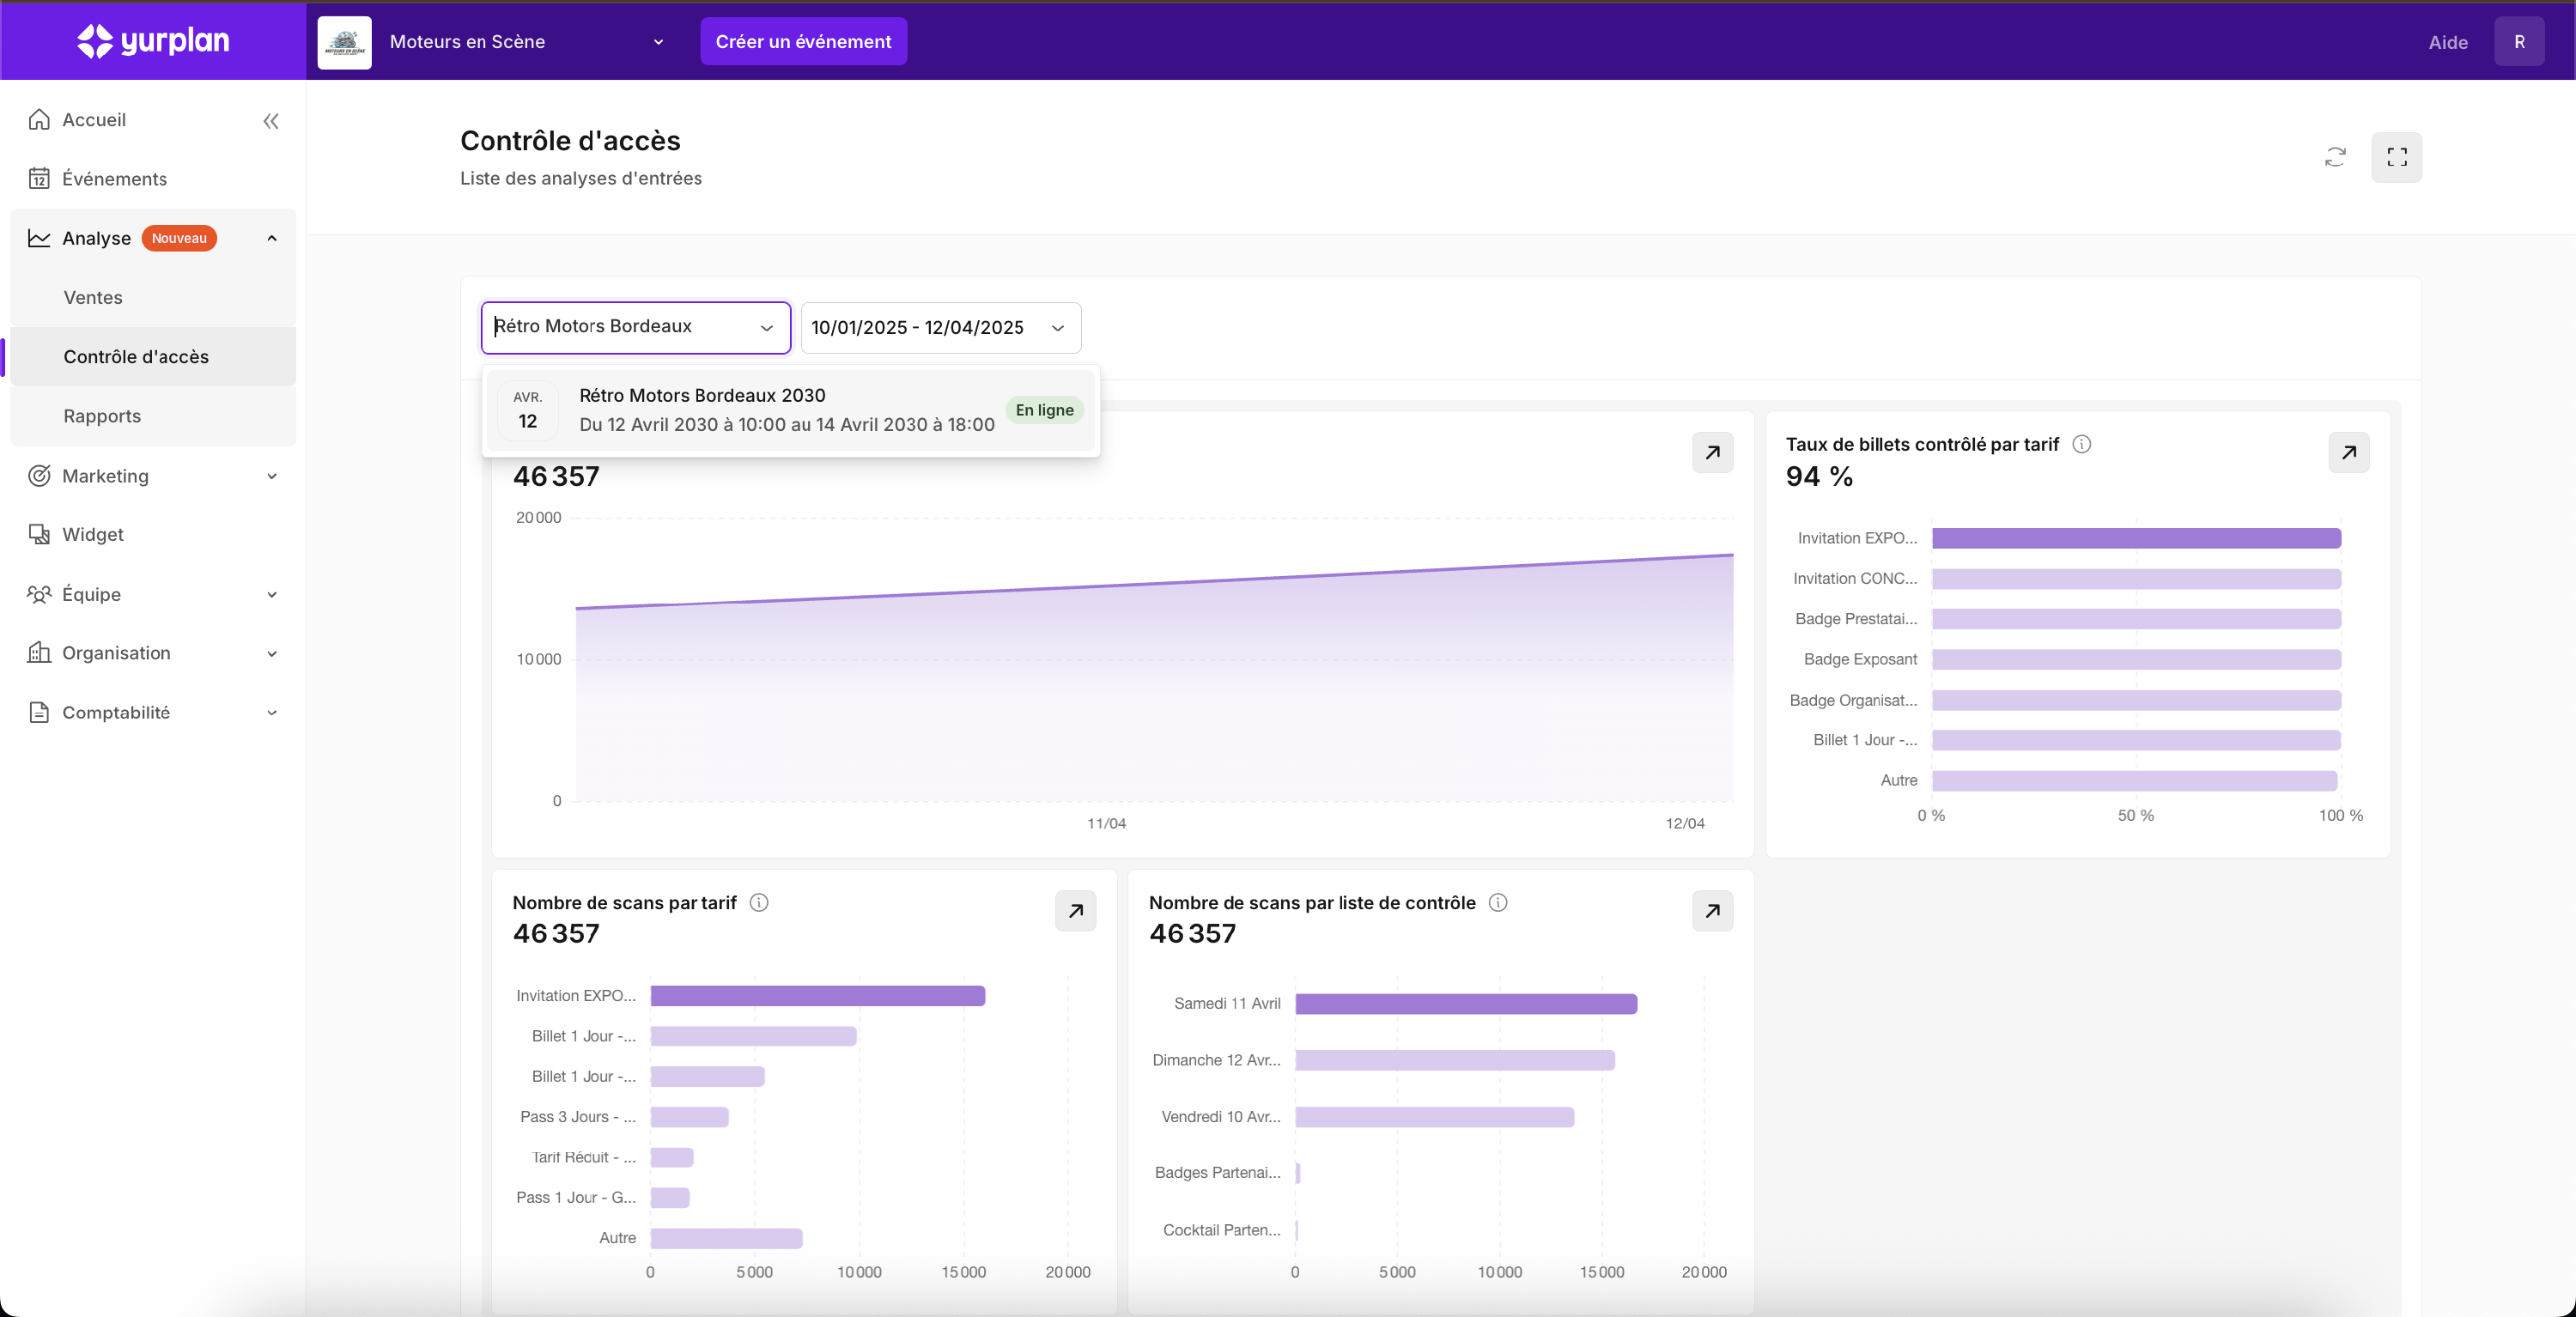2576x1317 pixels.
Task: Go to Ventes analysis page
Action: tap(93, 297)
